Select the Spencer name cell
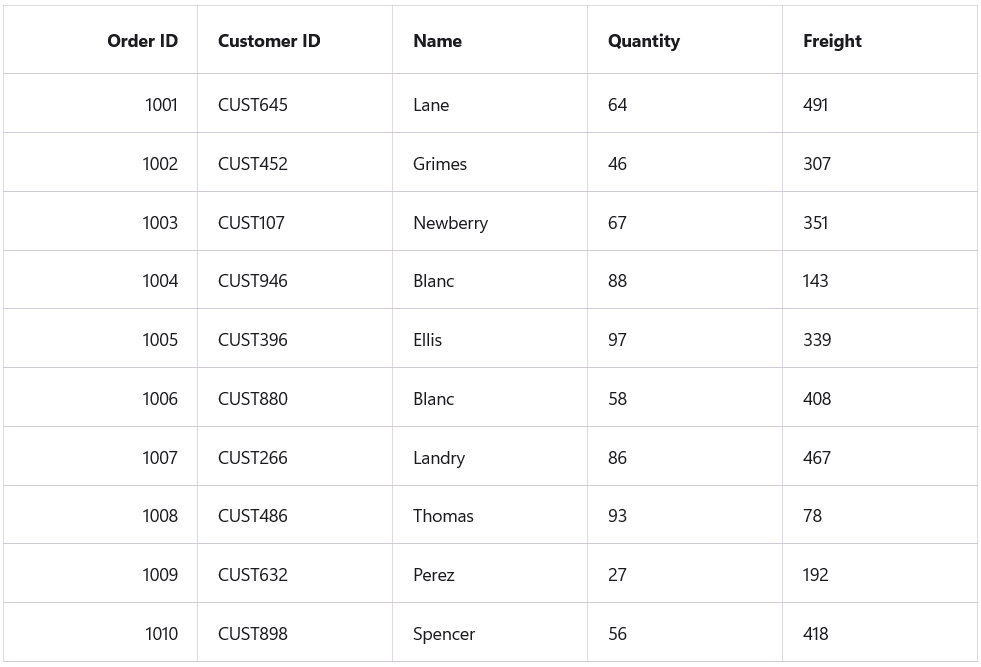Viewport: 981px width, 667px height. pos(443,634)
